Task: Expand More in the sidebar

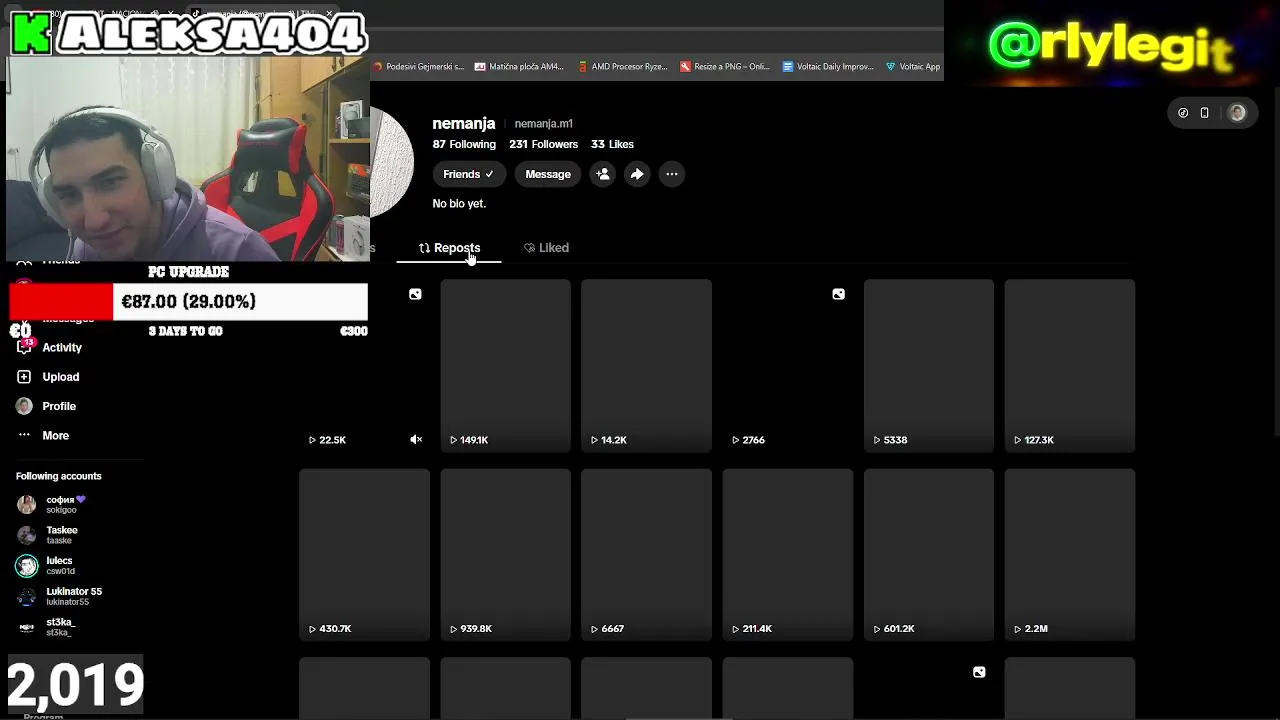Action: pos(56,436)
